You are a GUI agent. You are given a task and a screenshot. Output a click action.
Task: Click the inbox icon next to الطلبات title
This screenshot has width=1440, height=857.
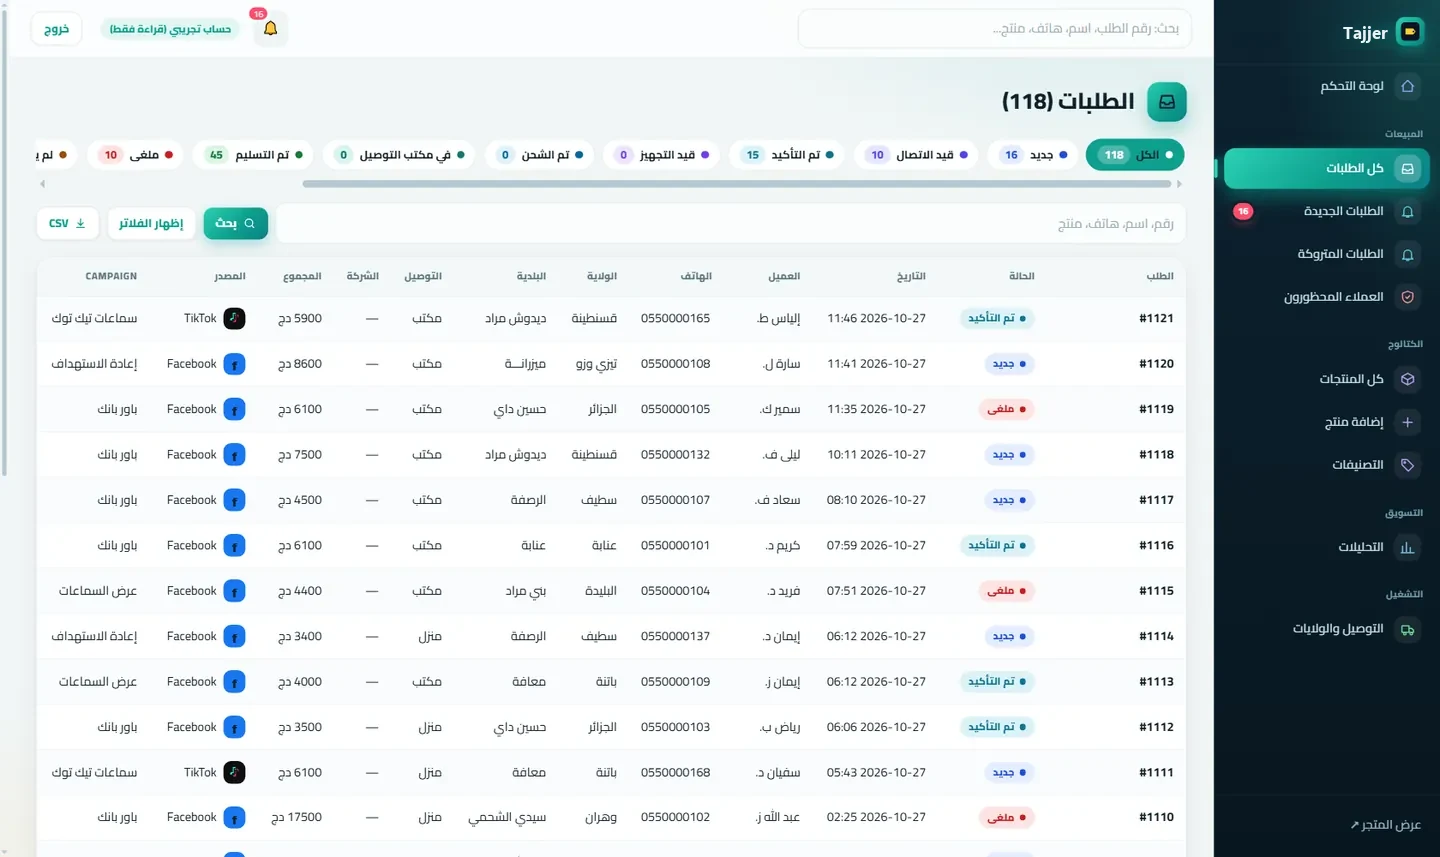point(1166,102)
